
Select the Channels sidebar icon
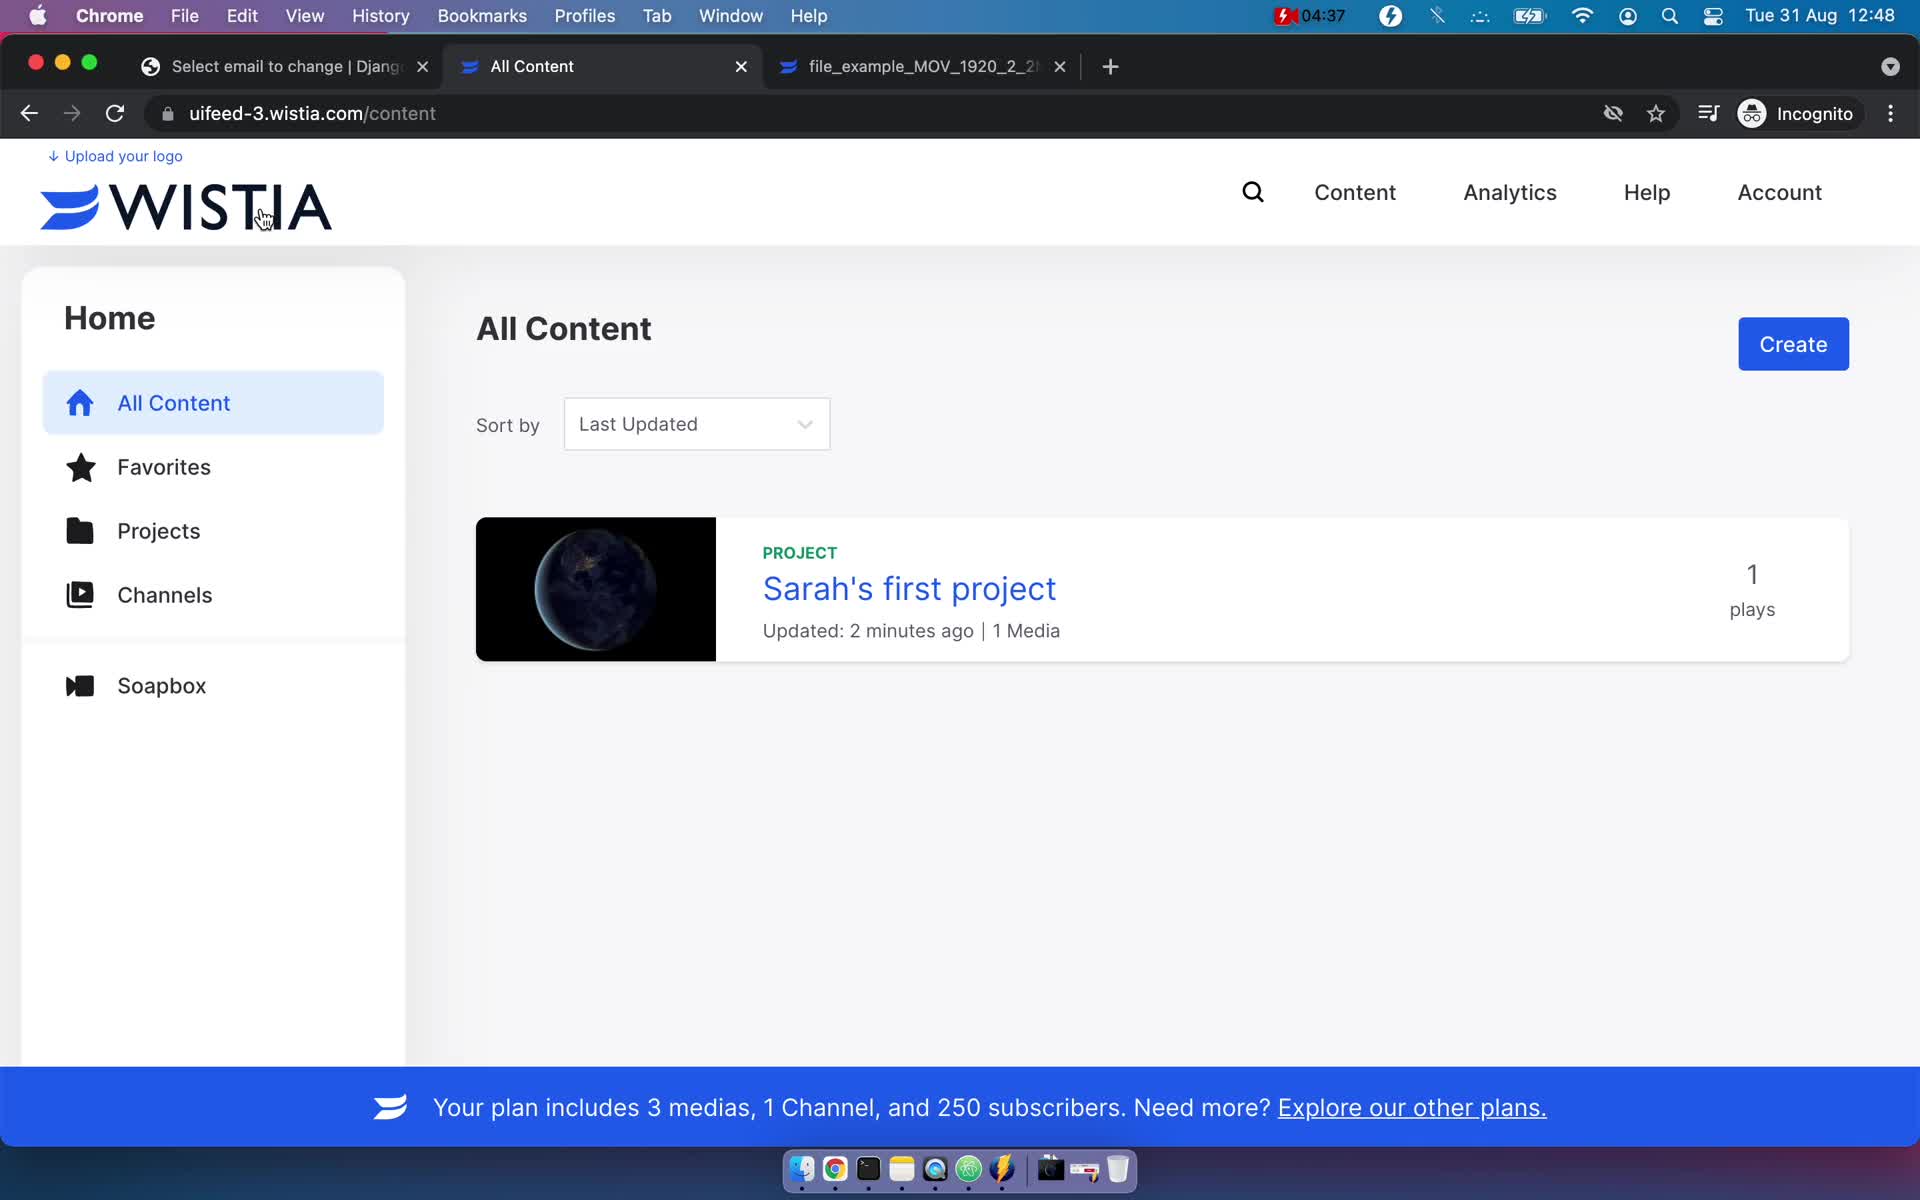(80, 594)
